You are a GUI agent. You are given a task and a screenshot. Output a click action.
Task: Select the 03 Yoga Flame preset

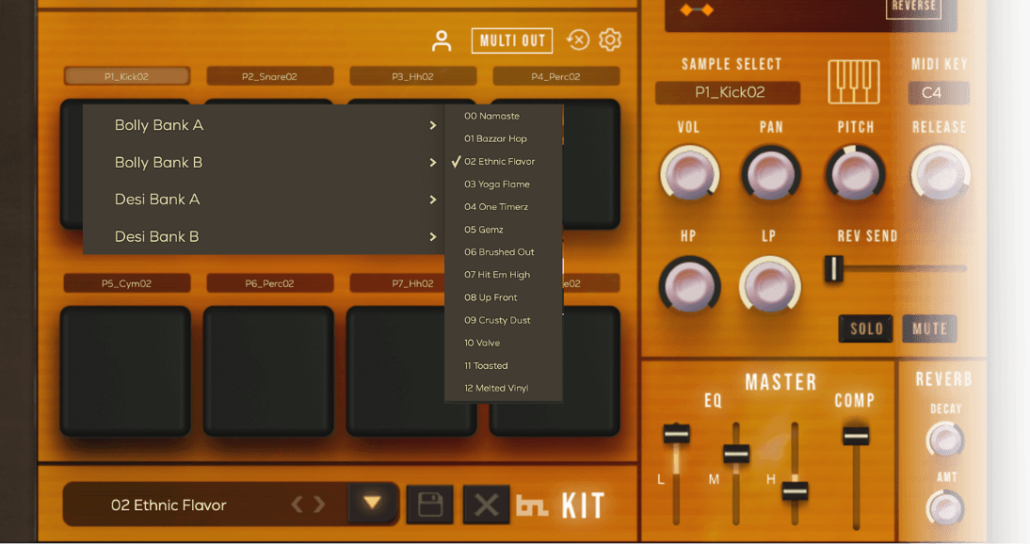click(x=497, y=184)
